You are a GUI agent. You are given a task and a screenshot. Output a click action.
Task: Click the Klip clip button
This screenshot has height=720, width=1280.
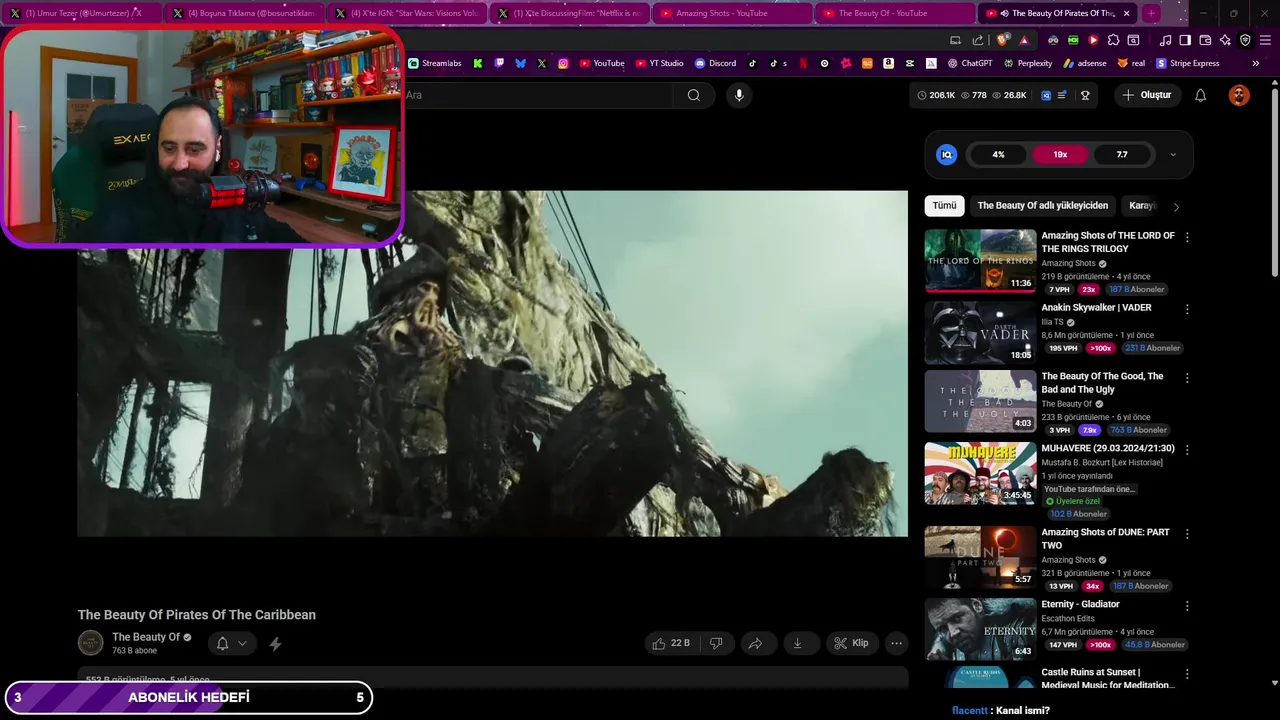852,643
